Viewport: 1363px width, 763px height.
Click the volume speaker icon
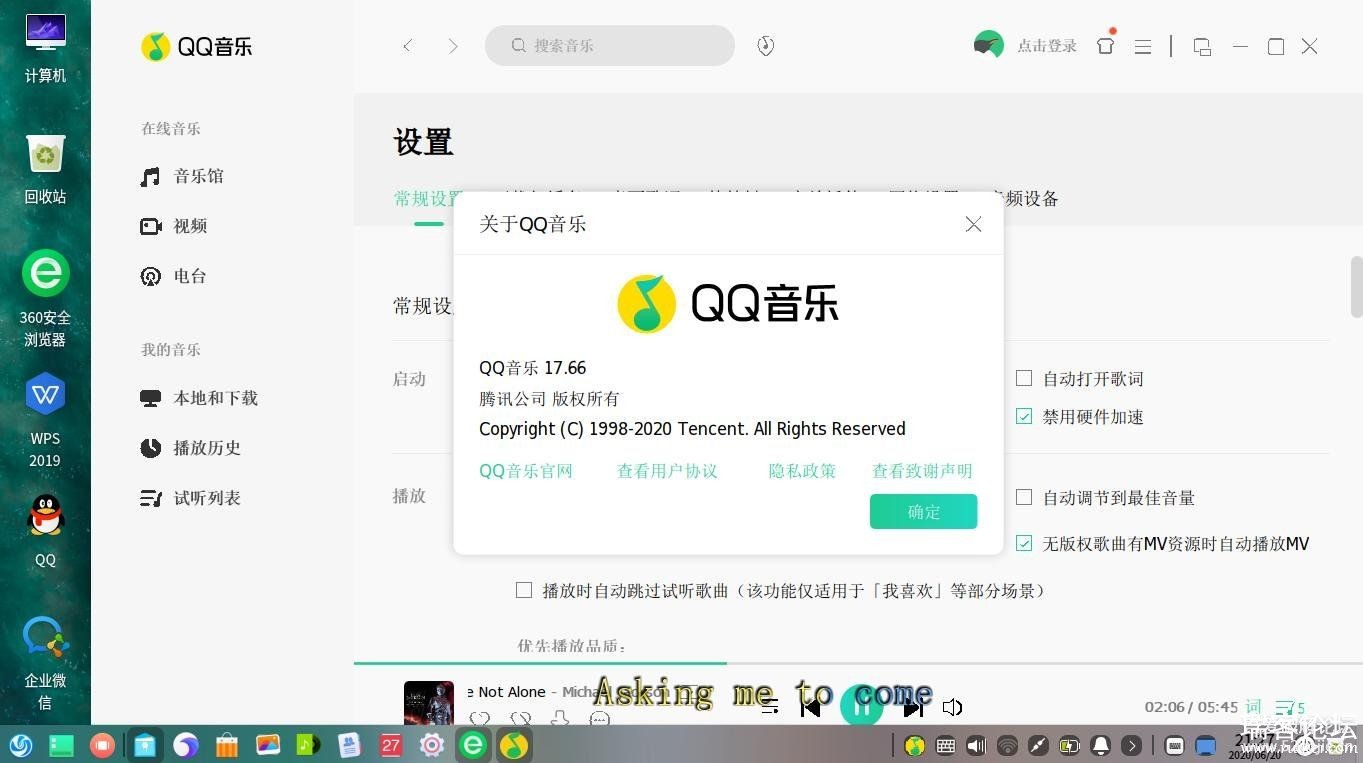click(x=952, y=708)
